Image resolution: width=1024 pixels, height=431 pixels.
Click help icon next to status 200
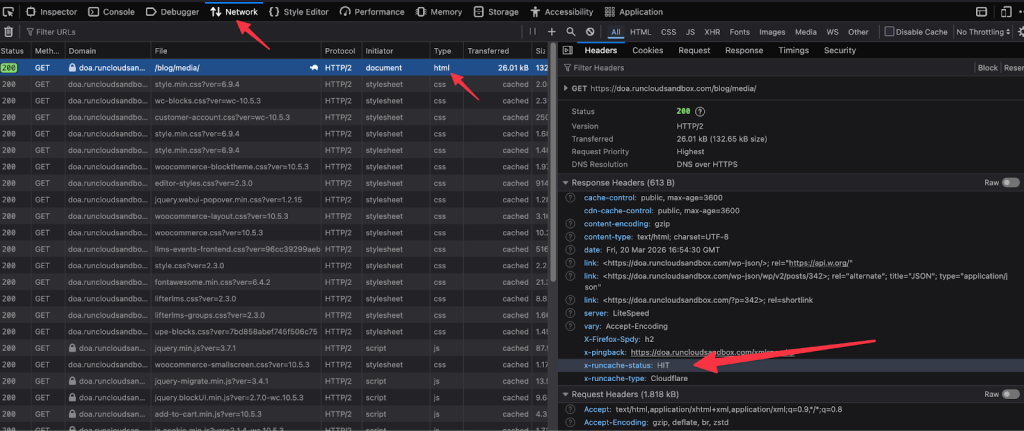pyautogui.click(x=701, y=112)
